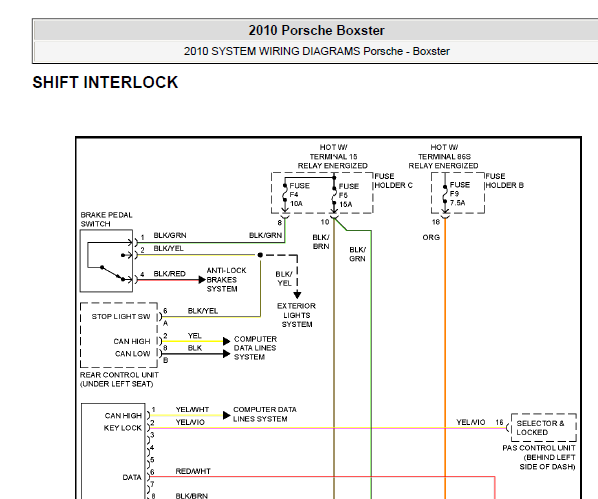598x499 pixels.
Task: Click the '2010 Porsche Boxster' title header
Action: [x=316, y=31]
